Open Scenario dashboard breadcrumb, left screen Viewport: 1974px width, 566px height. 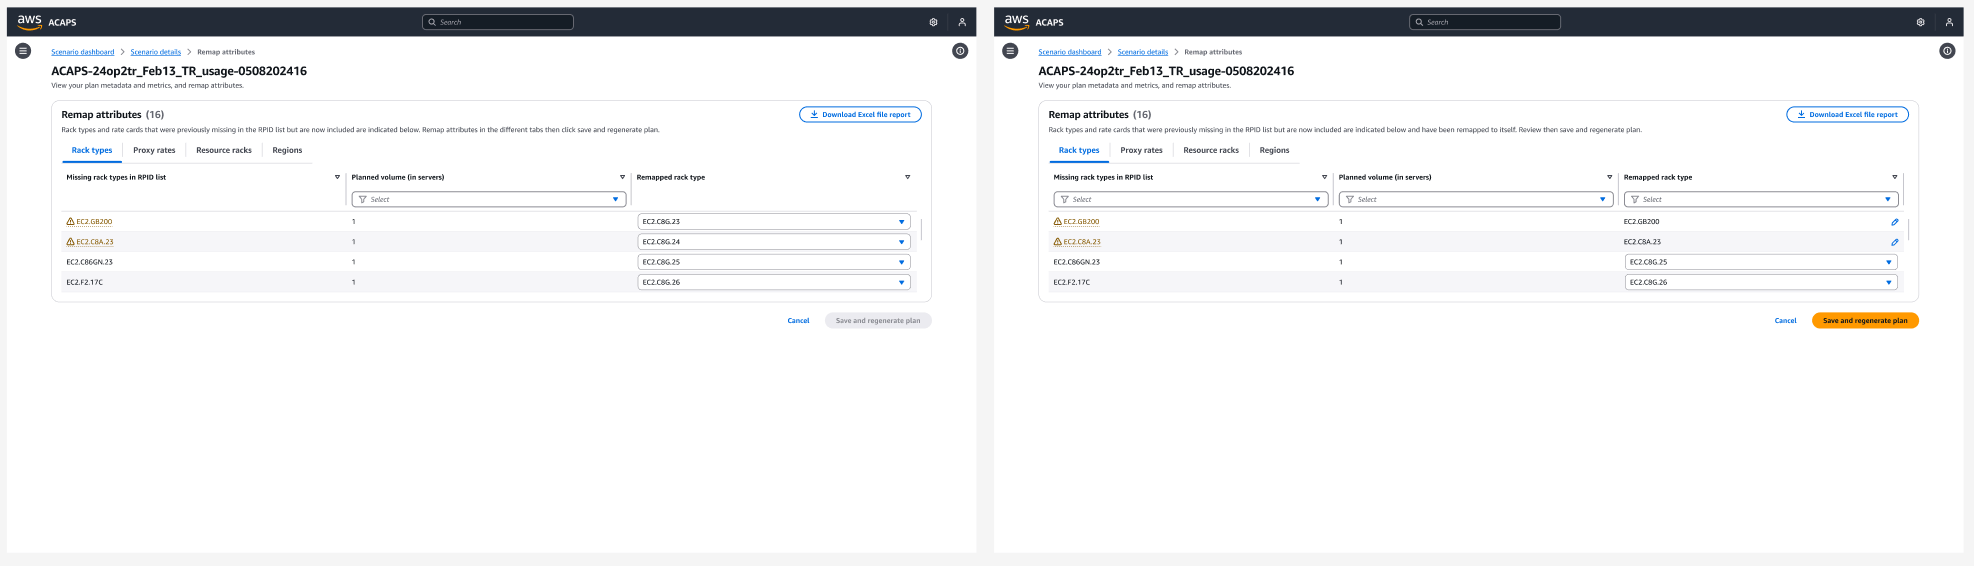click(83, 52)
